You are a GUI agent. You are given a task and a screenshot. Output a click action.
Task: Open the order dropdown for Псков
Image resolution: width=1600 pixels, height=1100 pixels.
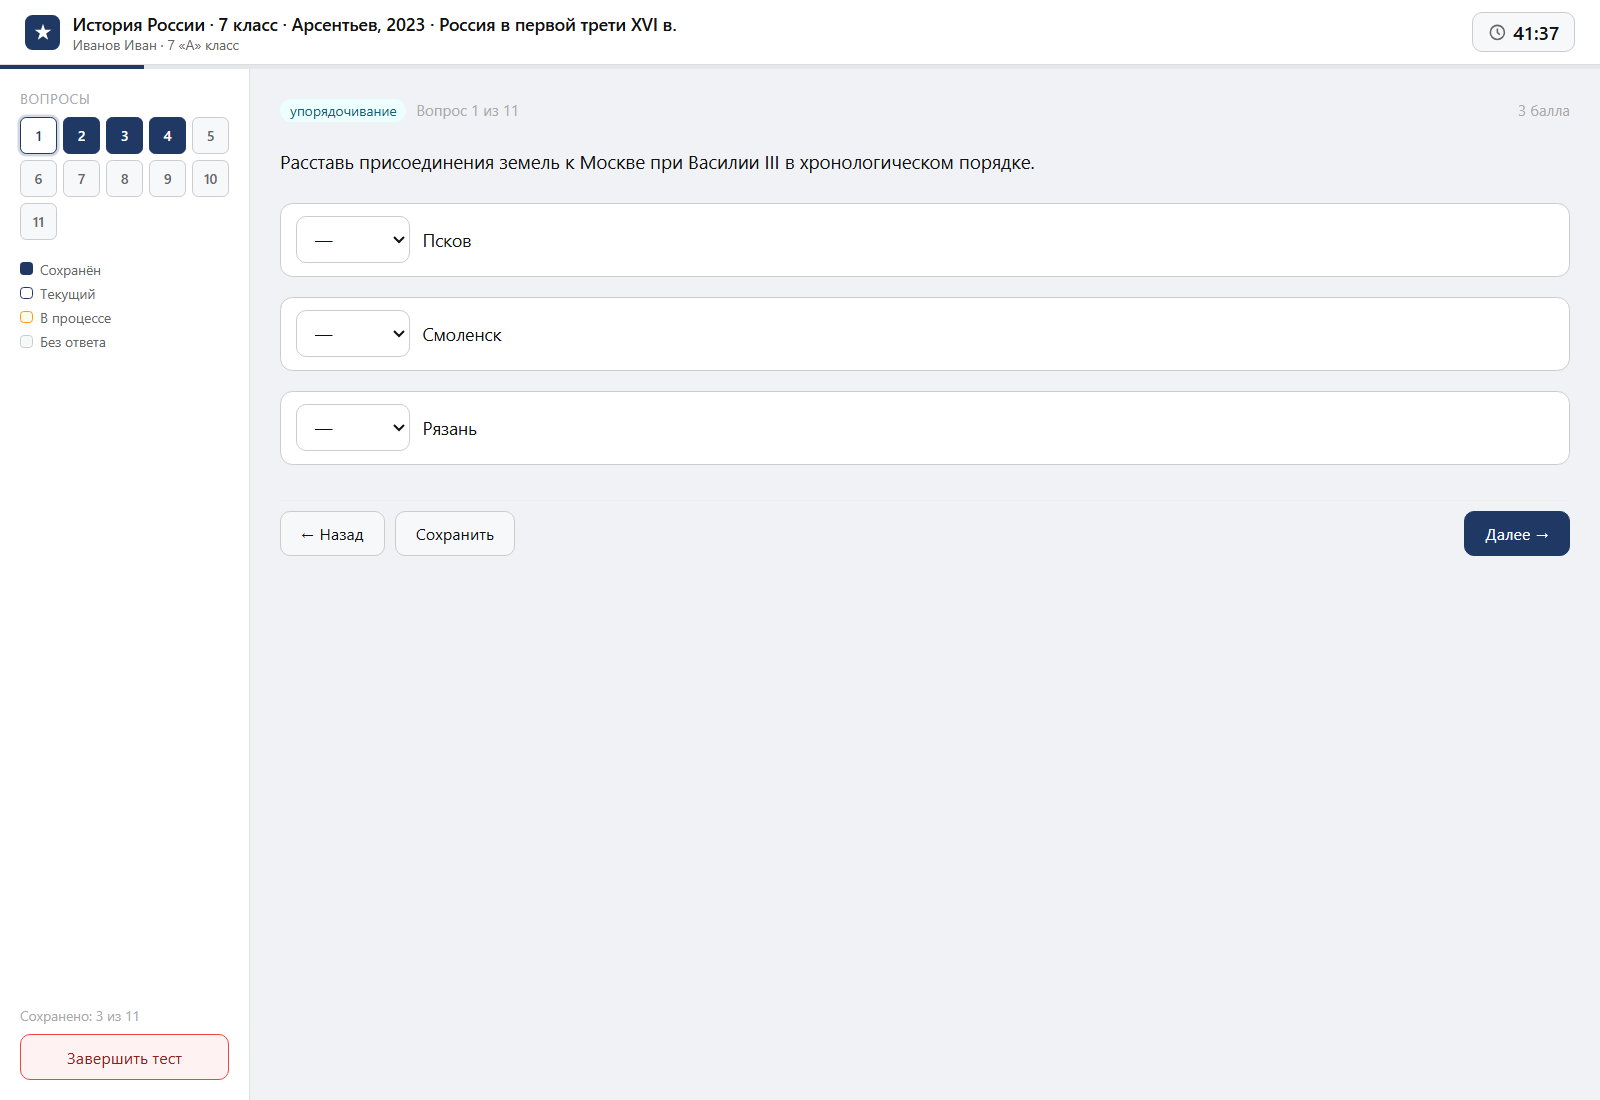click(x=353, y=240)
